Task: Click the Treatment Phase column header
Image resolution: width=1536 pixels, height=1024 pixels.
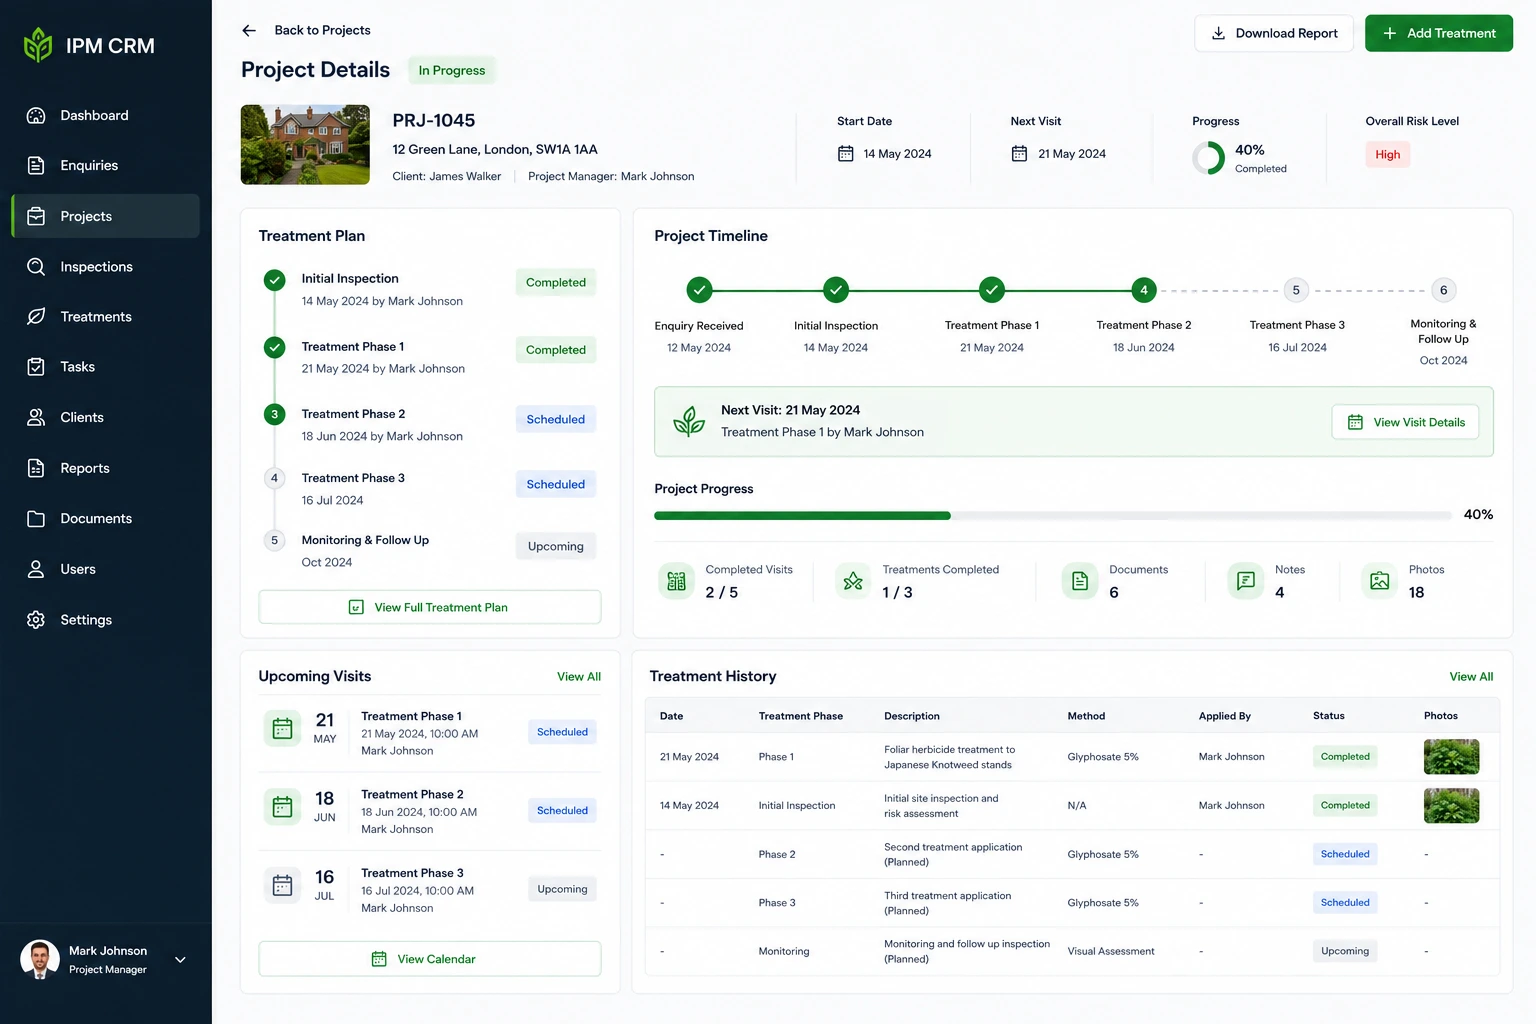Action: pyautogui.click(x=801, y=716)
